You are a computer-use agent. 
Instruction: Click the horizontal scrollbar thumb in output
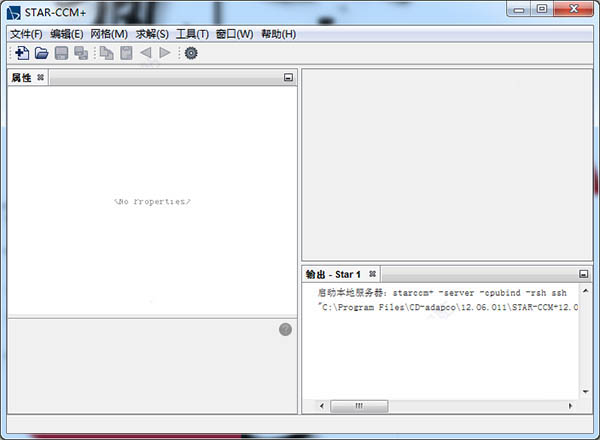[359, 406]
